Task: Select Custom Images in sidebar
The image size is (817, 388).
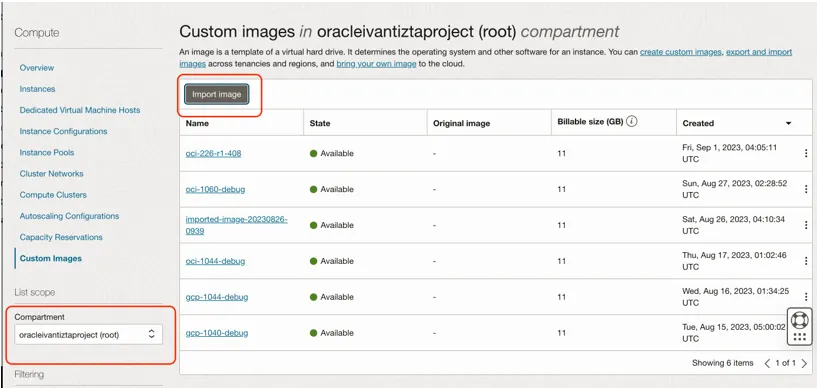Action: coord(51,258)
